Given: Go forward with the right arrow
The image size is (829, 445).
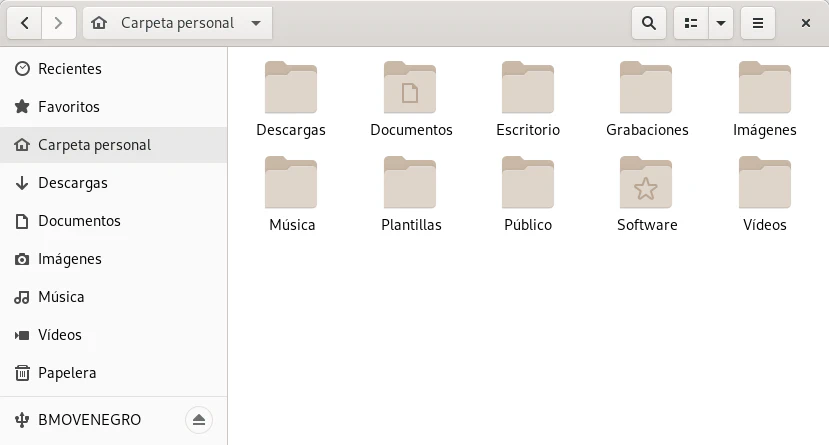Looking at the screenshot, I should tap(59, 23).
